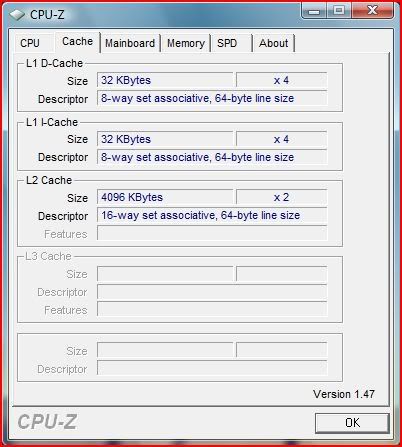The width and height of the screenshot is (402, 447).
Task: Click L1 D-Cache x 4 multiplier field
Action: click(x=281, y=80)
